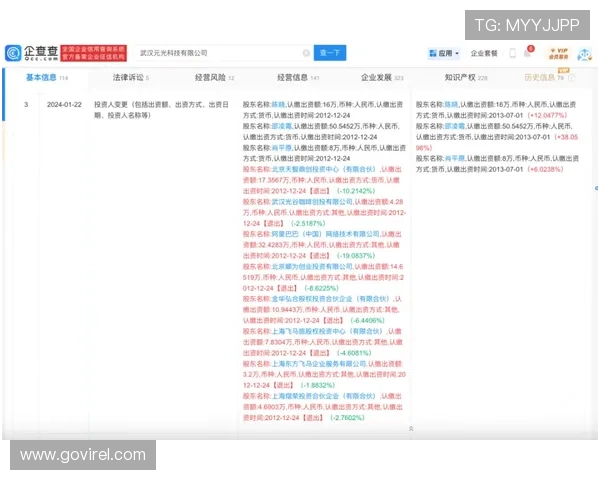The height and width of the screenshot is (480, 600).
Task: Click the (-1.8832%) change value
Action: click(x=318, y=385)
